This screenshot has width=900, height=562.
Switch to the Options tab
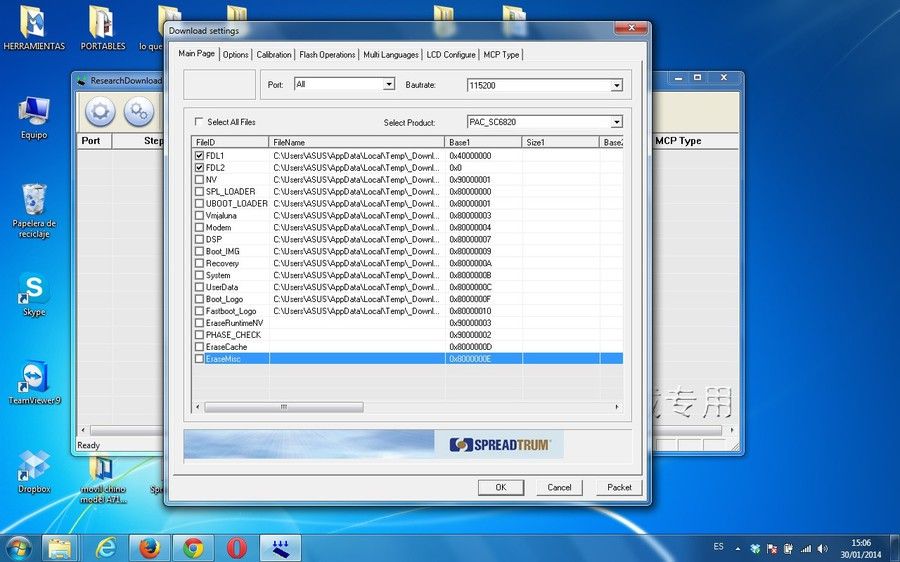tap(235, 55)
